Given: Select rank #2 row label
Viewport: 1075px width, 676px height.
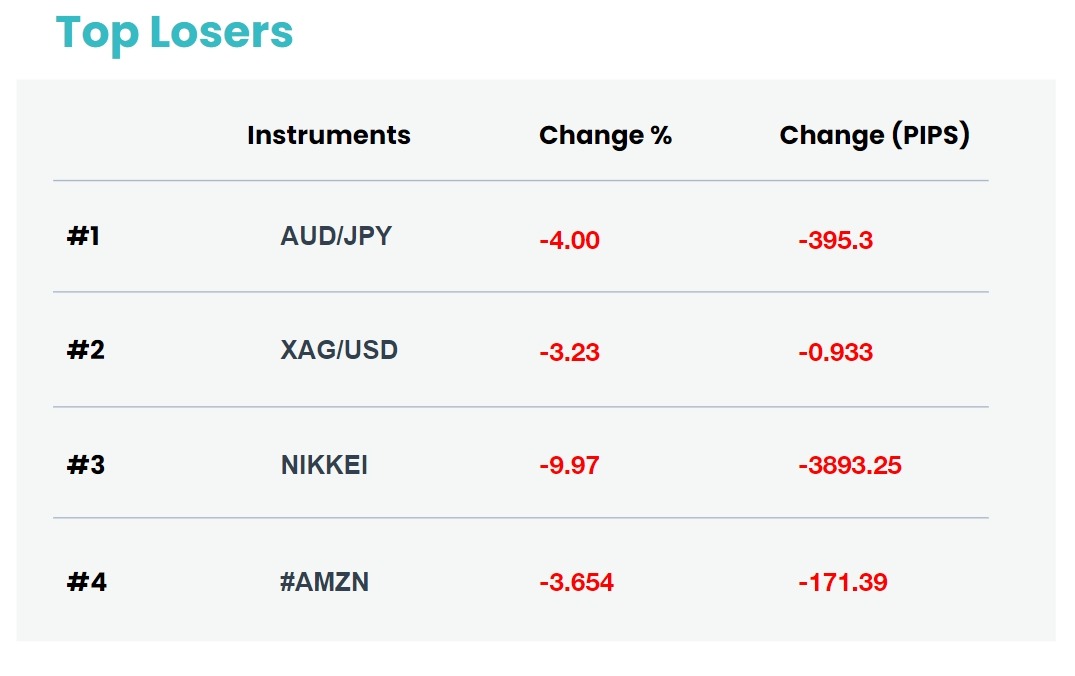Looking at the screenshot, I should point(86,350).
